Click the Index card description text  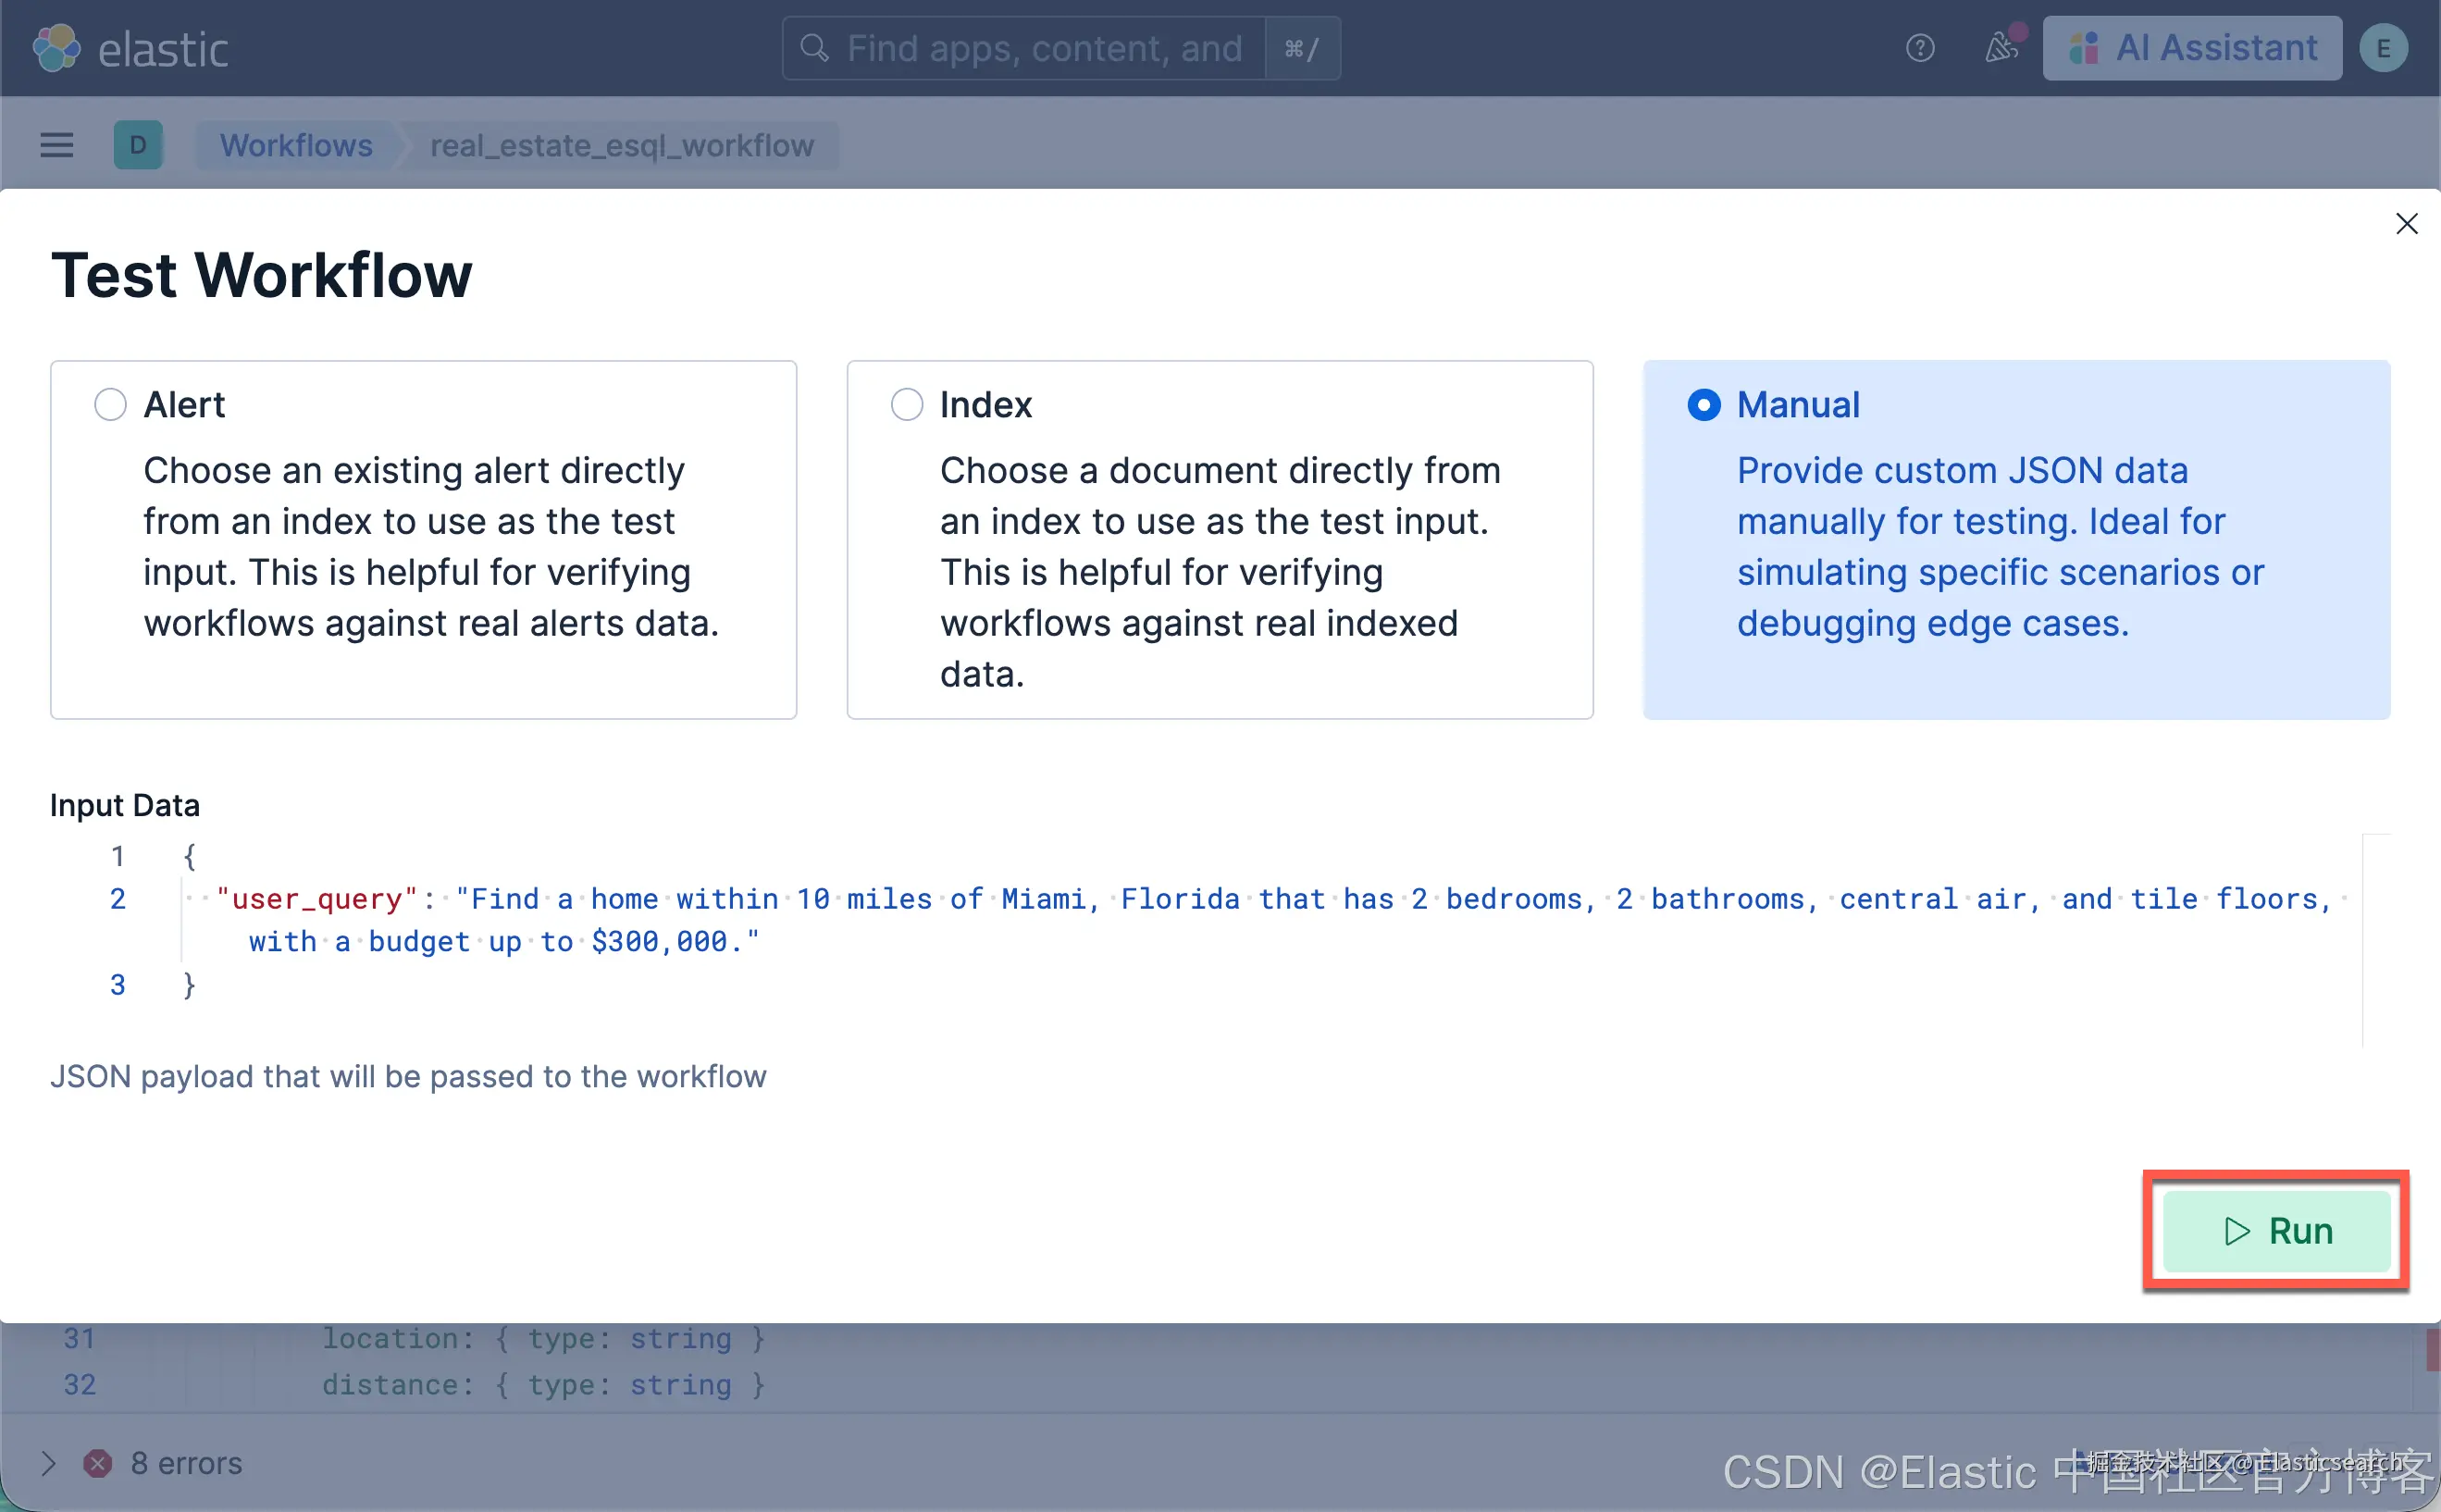coord(1218,572)
